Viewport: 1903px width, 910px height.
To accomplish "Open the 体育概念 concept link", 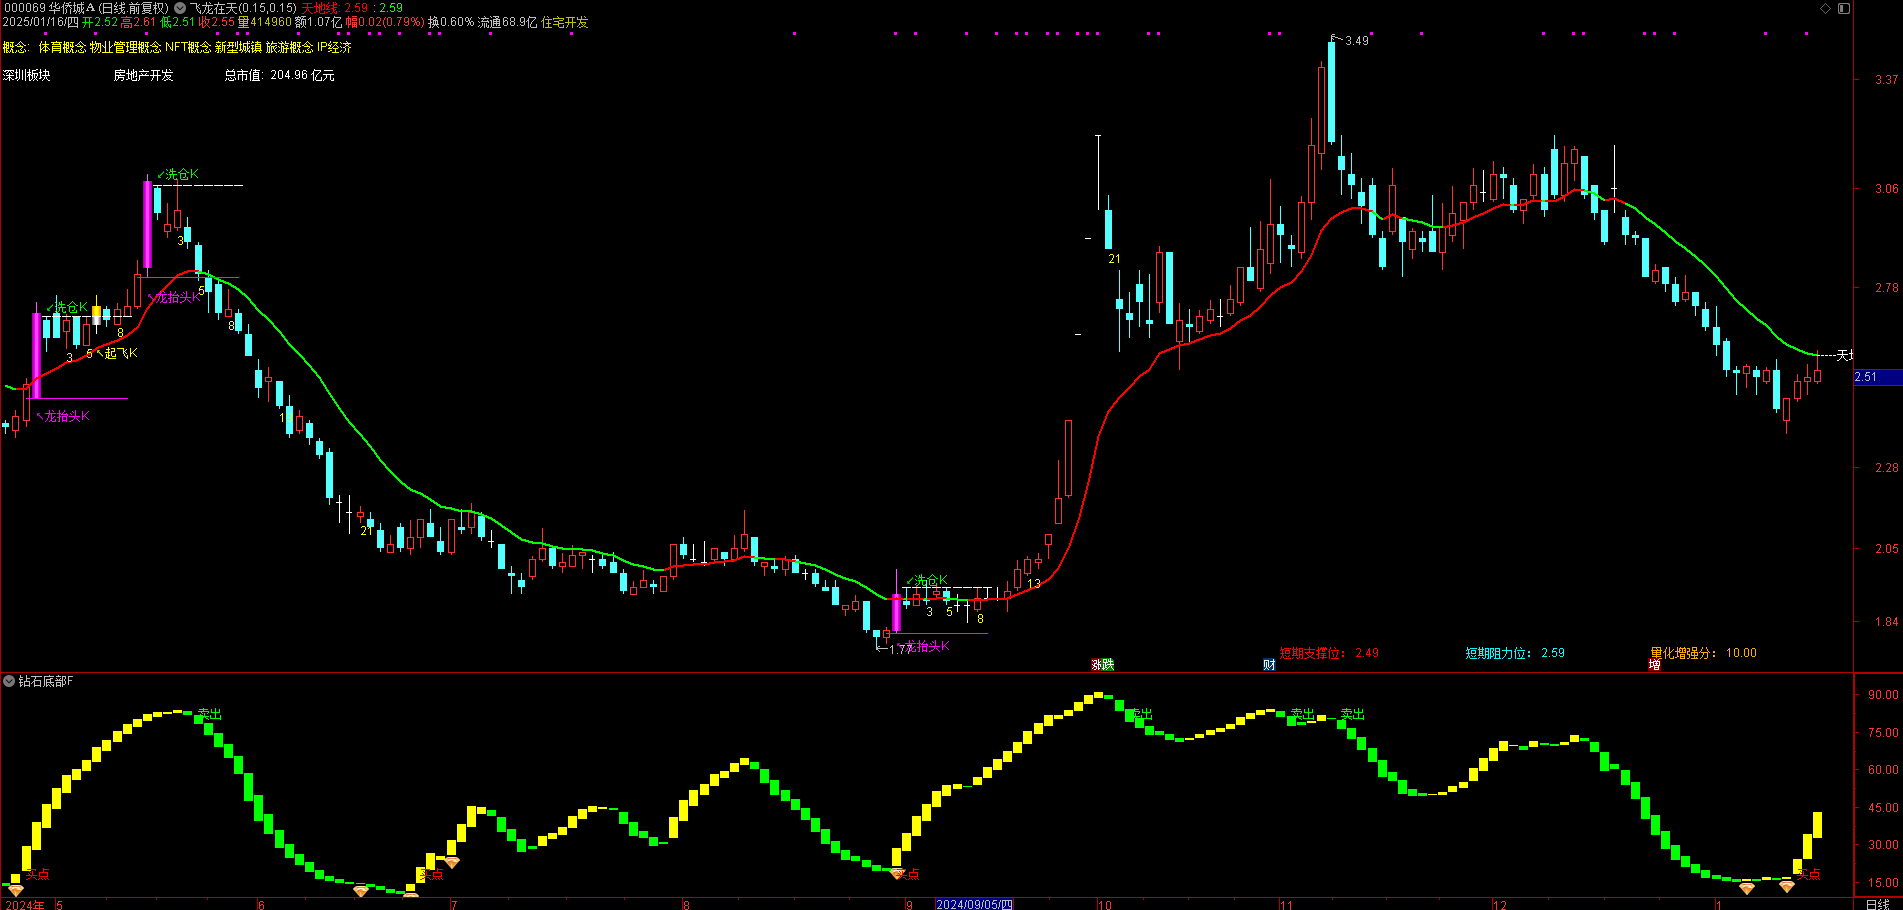I will coord(62,47).
